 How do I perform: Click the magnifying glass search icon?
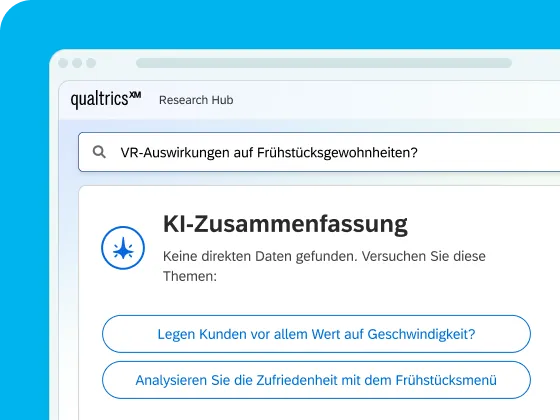coord(99,152)
